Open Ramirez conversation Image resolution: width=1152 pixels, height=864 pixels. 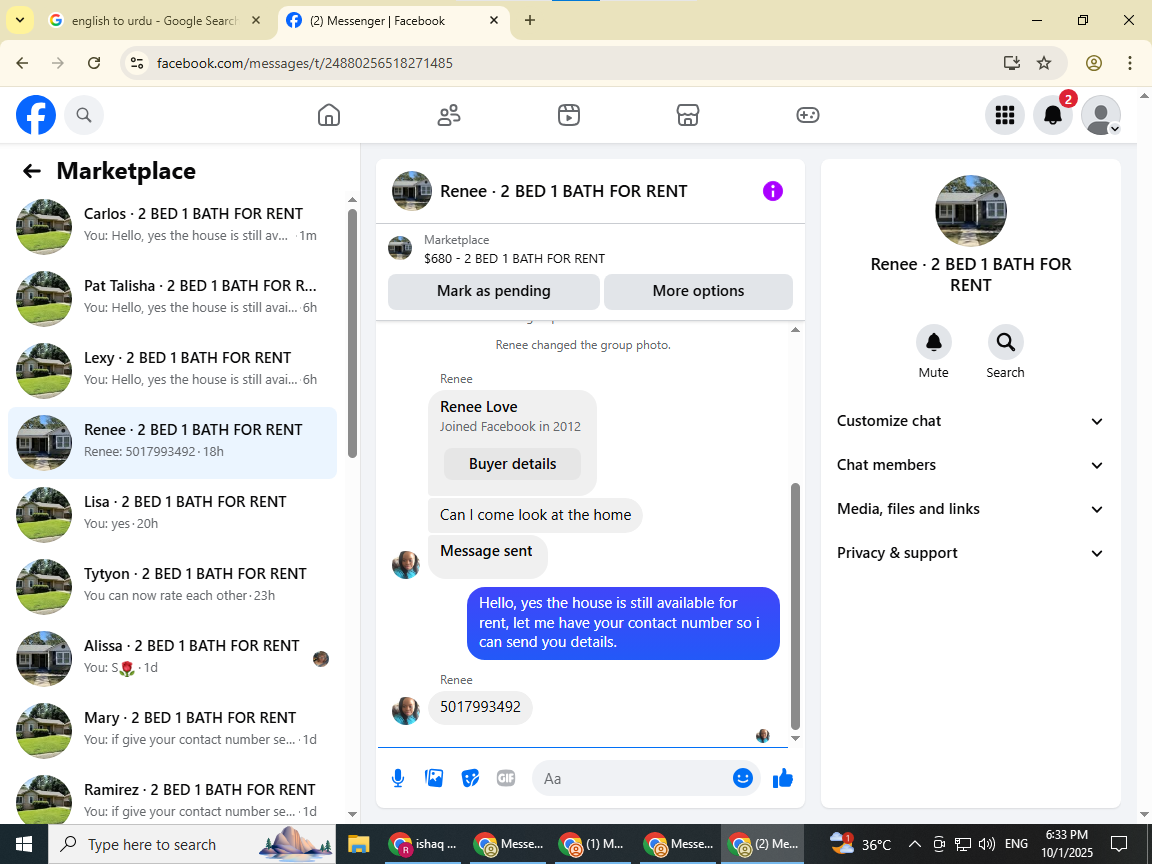[x=173, y=799]
